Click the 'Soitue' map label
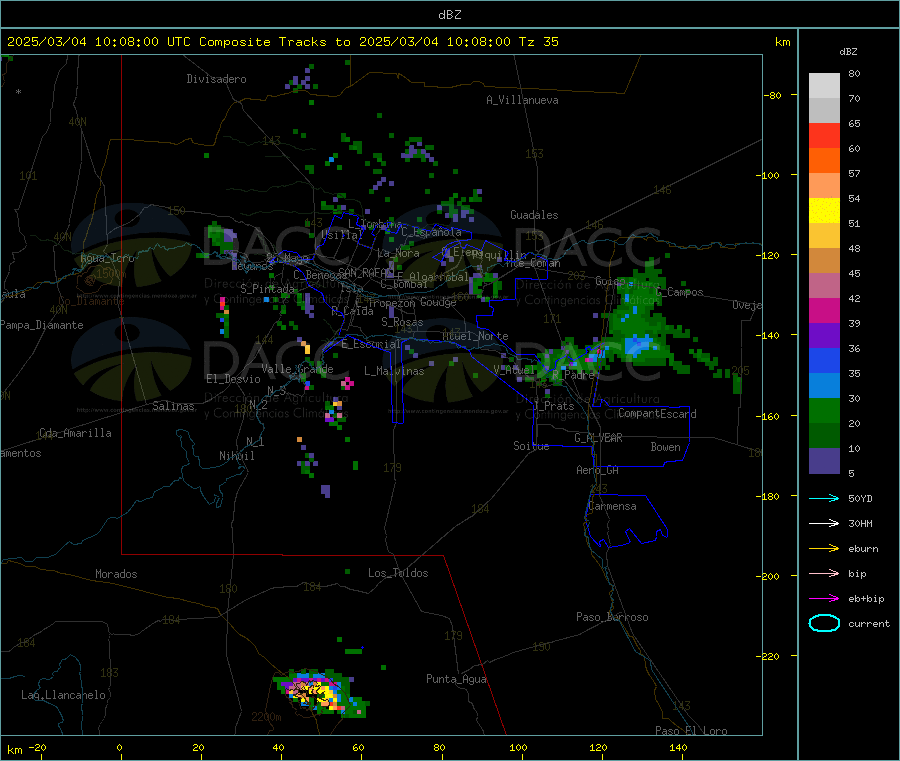The image size is (900, 761). pyautogui.click(x=531, y=446)
